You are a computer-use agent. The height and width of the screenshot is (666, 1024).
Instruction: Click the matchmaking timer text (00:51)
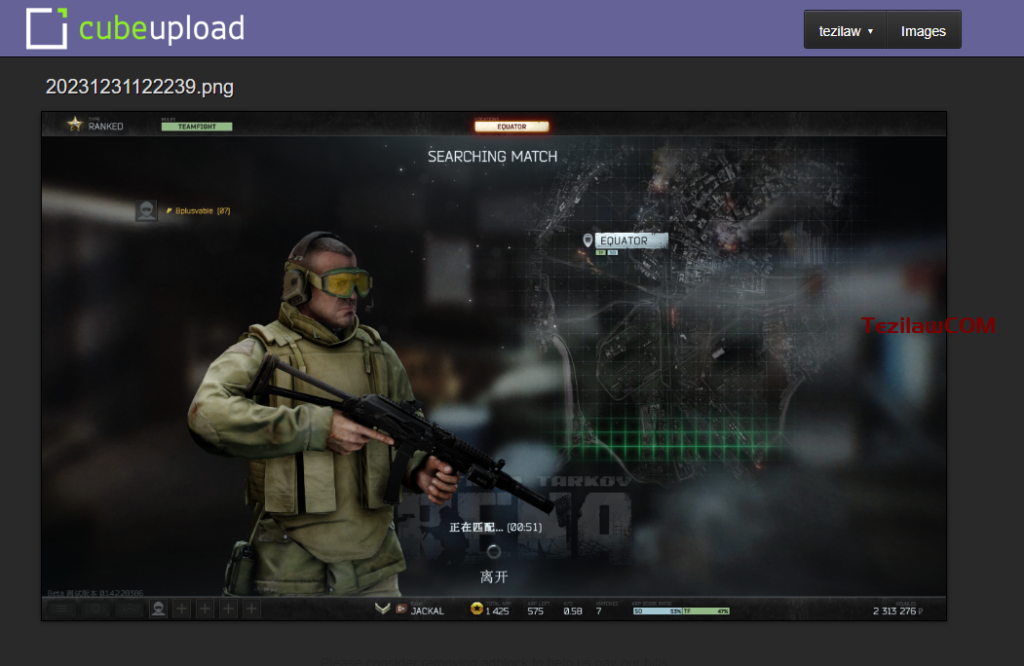click(524, 527)
